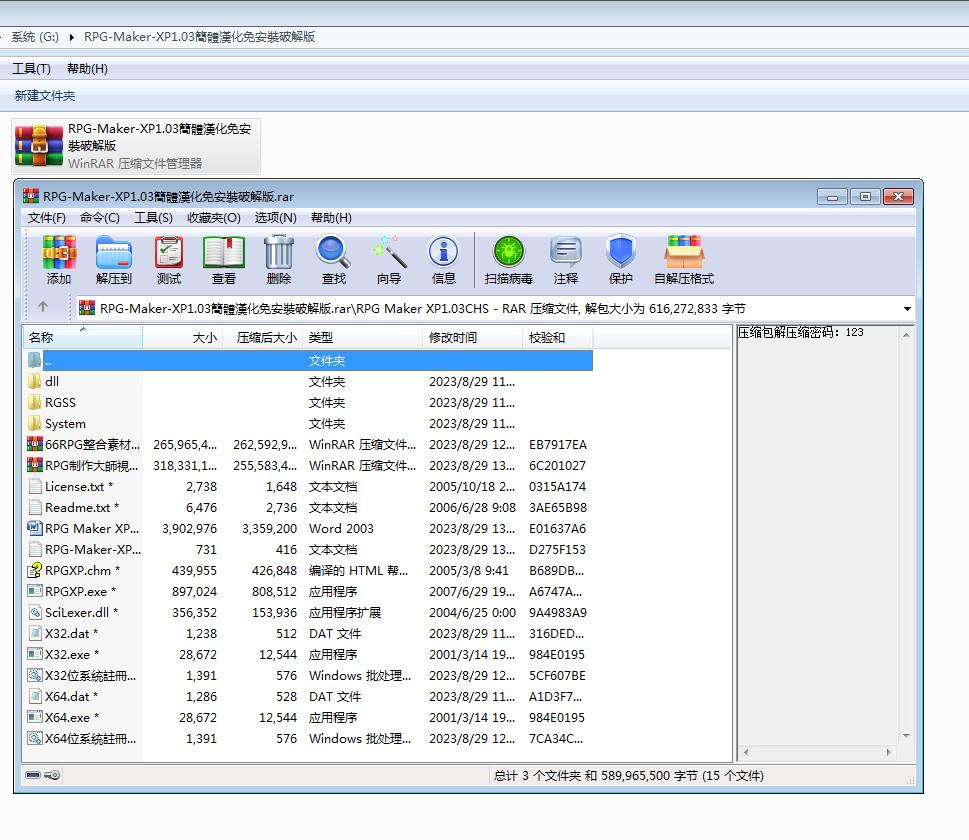Click comment pane scroll left arrow
The height and width of the screenshot is (840, 969).
[x=746, y=752]
